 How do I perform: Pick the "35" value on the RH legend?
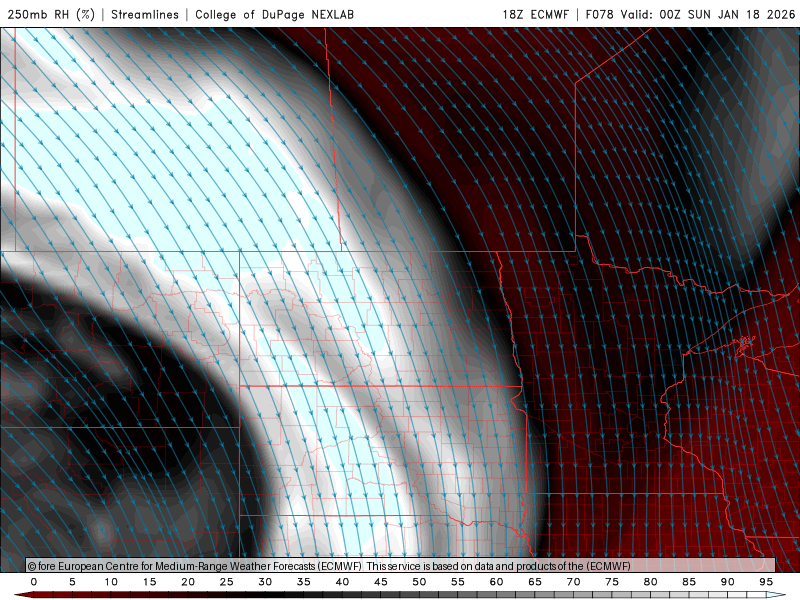(x=304, y=582)
